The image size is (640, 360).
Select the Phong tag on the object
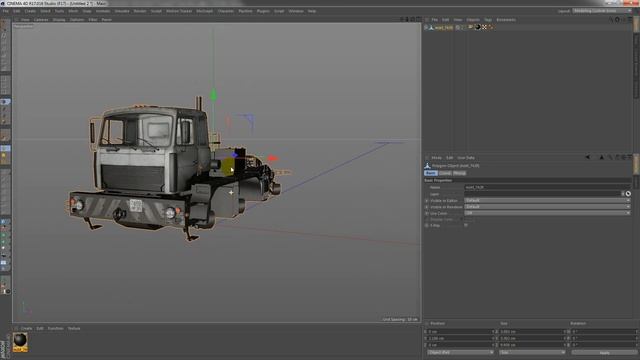[x=471, y=27]
